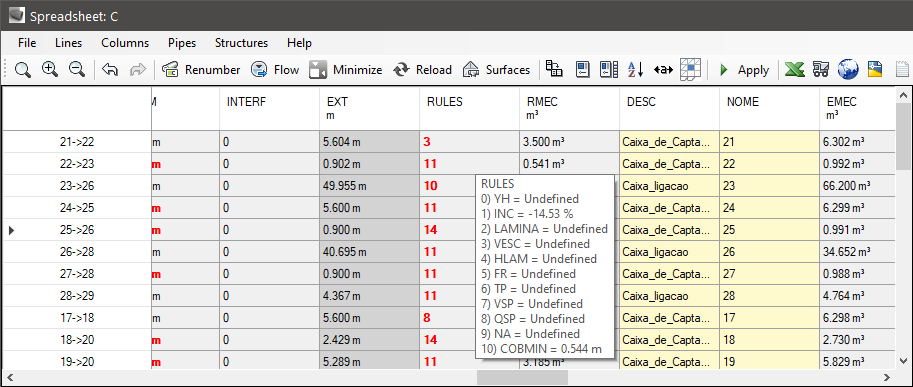Click the copy tables icon
Image resolution: width=913 pixels, height=387 pixels.
tap(554, 69)
